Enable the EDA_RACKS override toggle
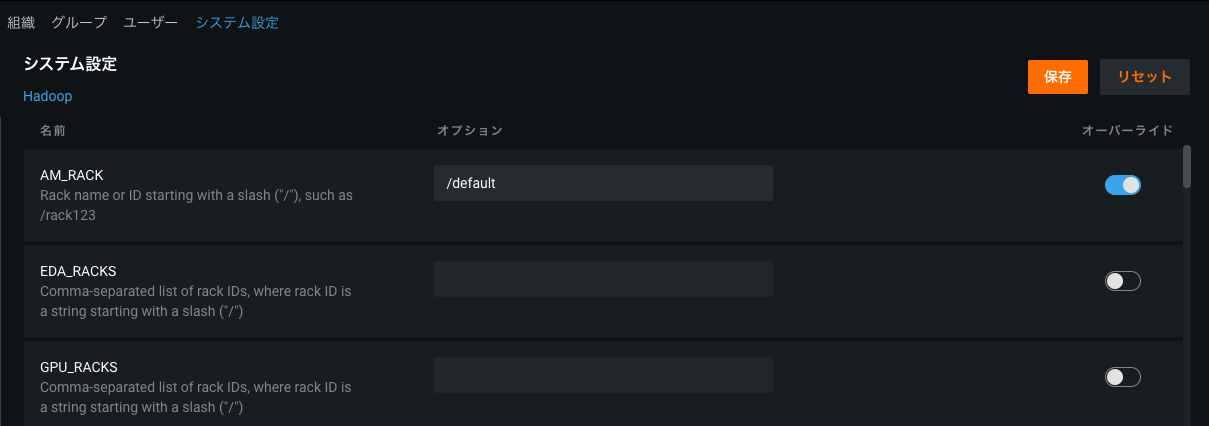1209x426 pixels. pos(1122,281)
